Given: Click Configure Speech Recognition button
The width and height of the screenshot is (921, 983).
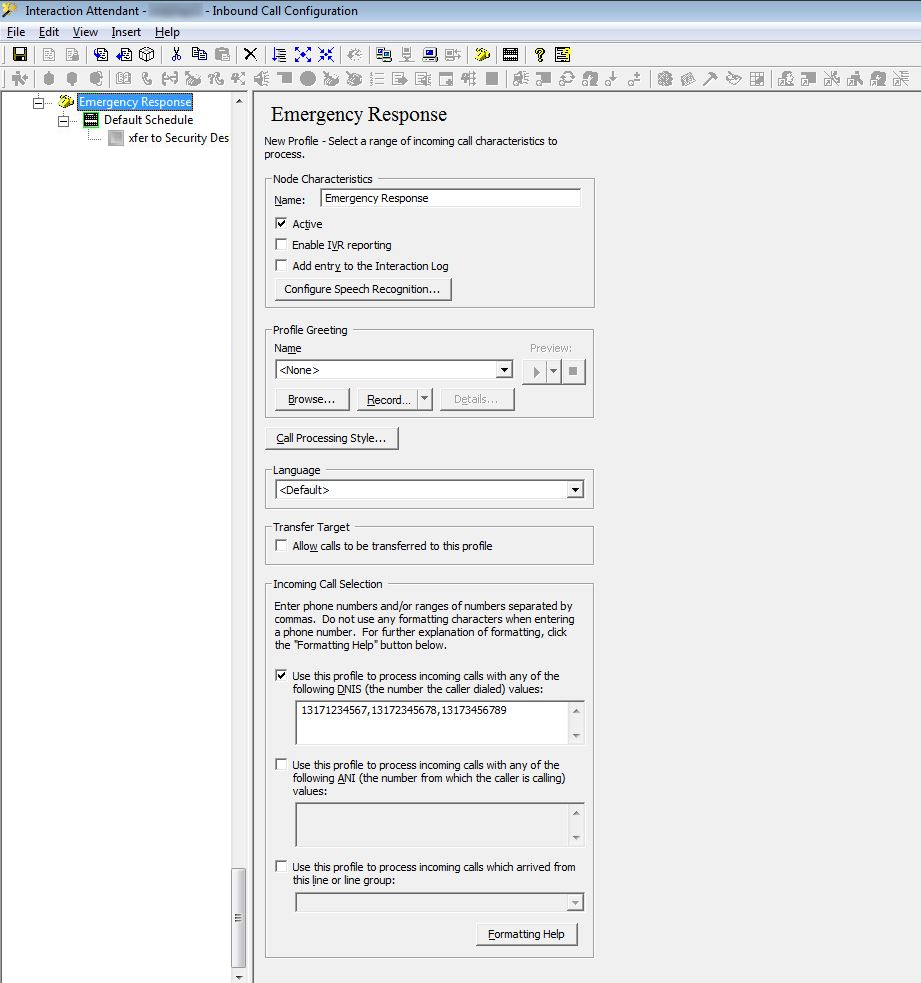Looking at the screenshot, I should pos(362,289).
